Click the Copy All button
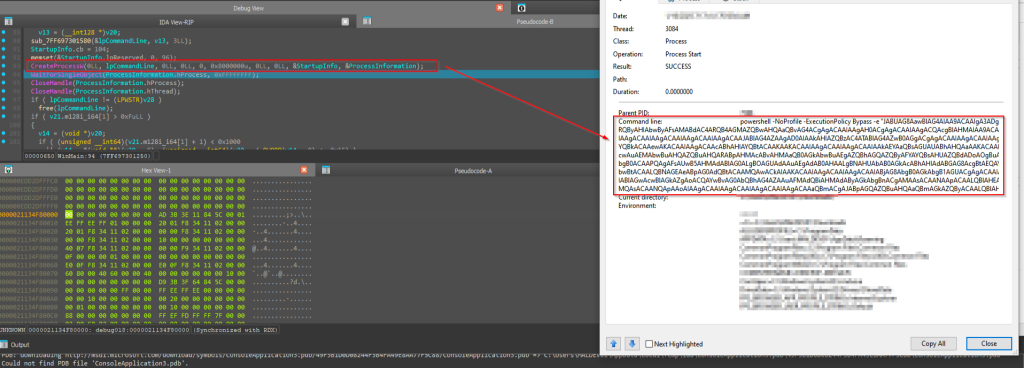This screenshot has width=1024, height=368. tap(934, 343)
